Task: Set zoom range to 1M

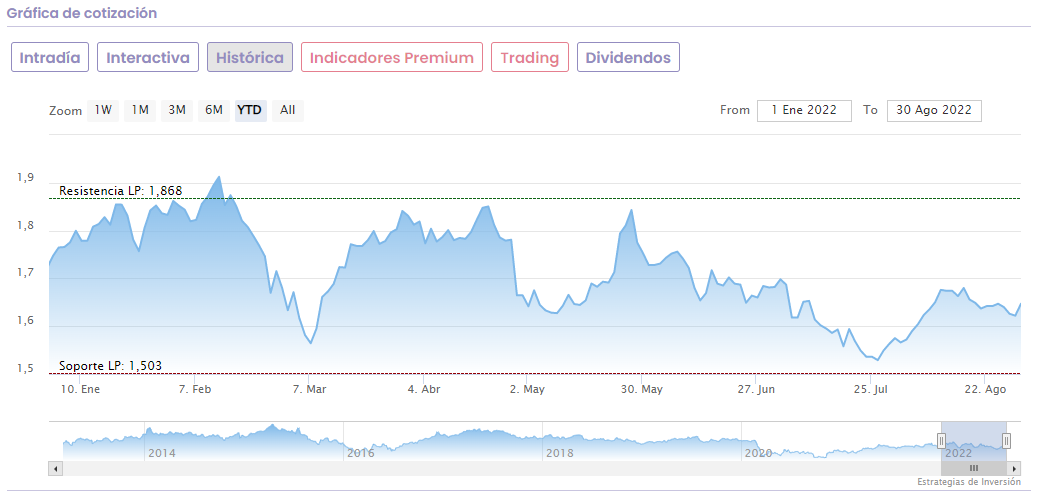Action: [140, 110]
